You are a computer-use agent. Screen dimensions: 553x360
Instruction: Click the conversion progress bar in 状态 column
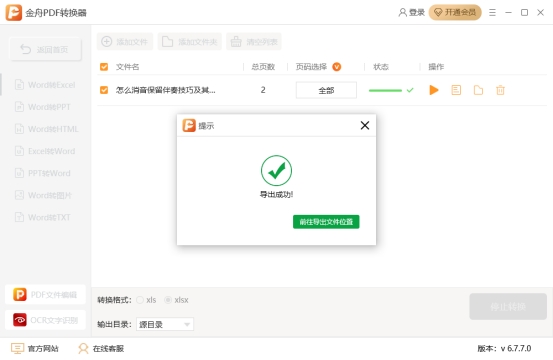point(385,90)
